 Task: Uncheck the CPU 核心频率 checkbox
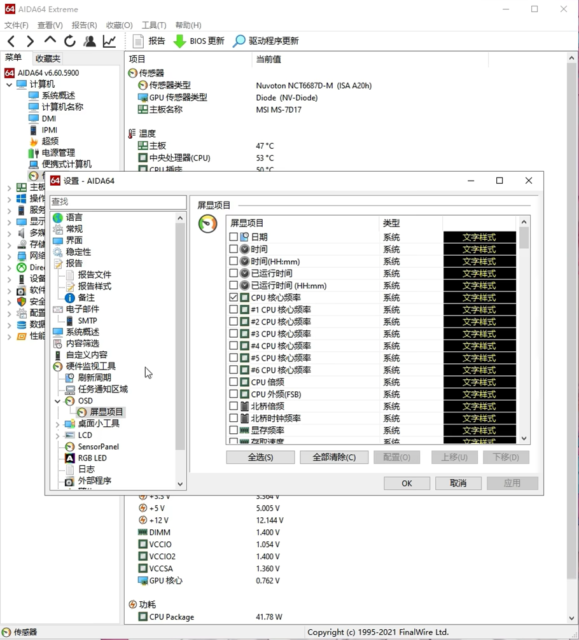pyautogui.click(x=233, y=297)
